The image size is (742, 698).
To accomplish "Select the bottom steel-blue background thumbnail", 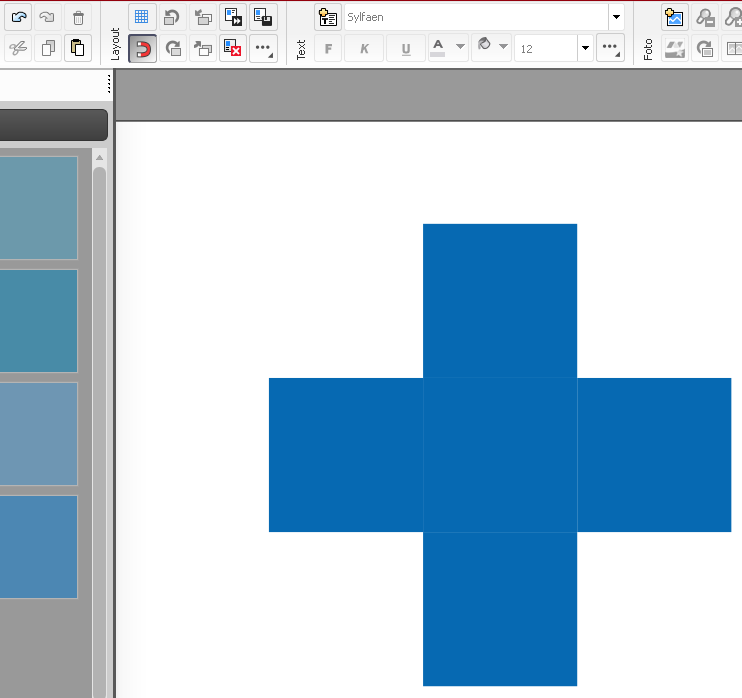I will click(x=39, y=547).
